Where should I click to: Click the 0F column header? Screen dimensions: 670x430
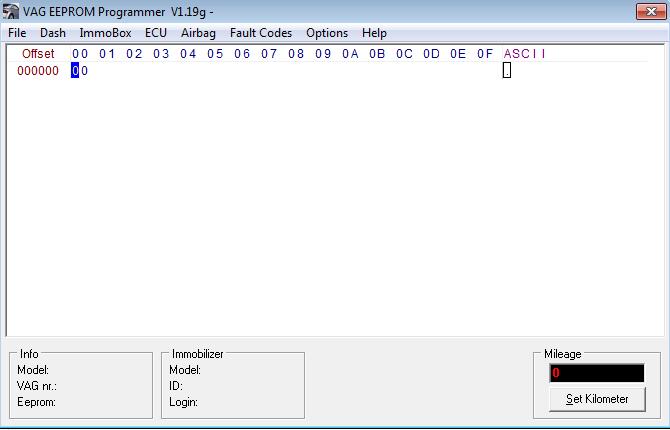click(x=485, y=54)
